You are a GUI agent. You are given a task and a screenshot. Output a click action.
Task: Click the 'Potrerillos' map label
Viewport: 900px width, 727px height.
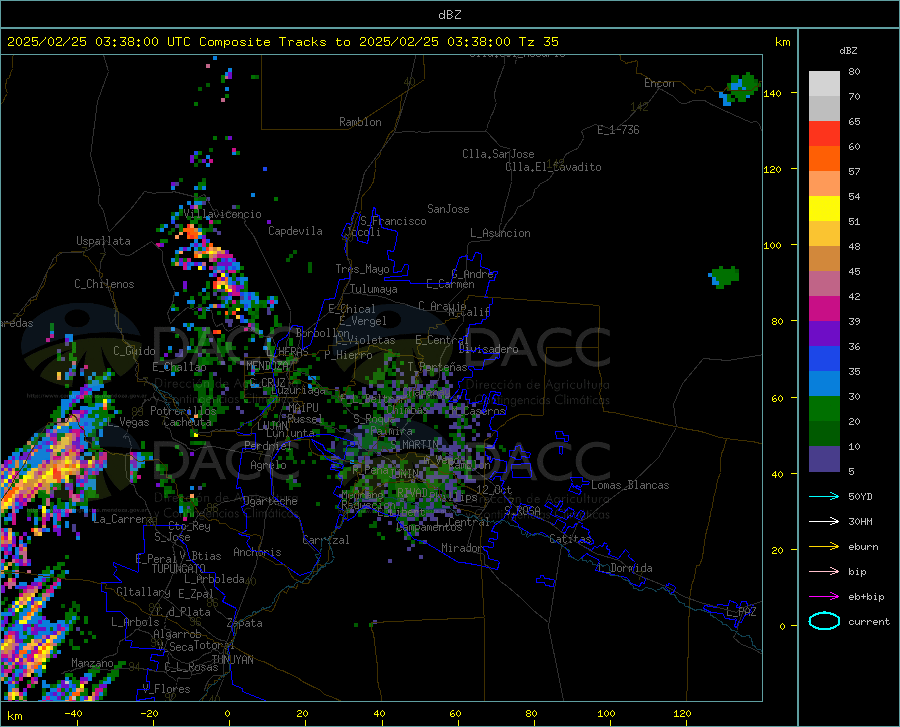tap(183, 411)
